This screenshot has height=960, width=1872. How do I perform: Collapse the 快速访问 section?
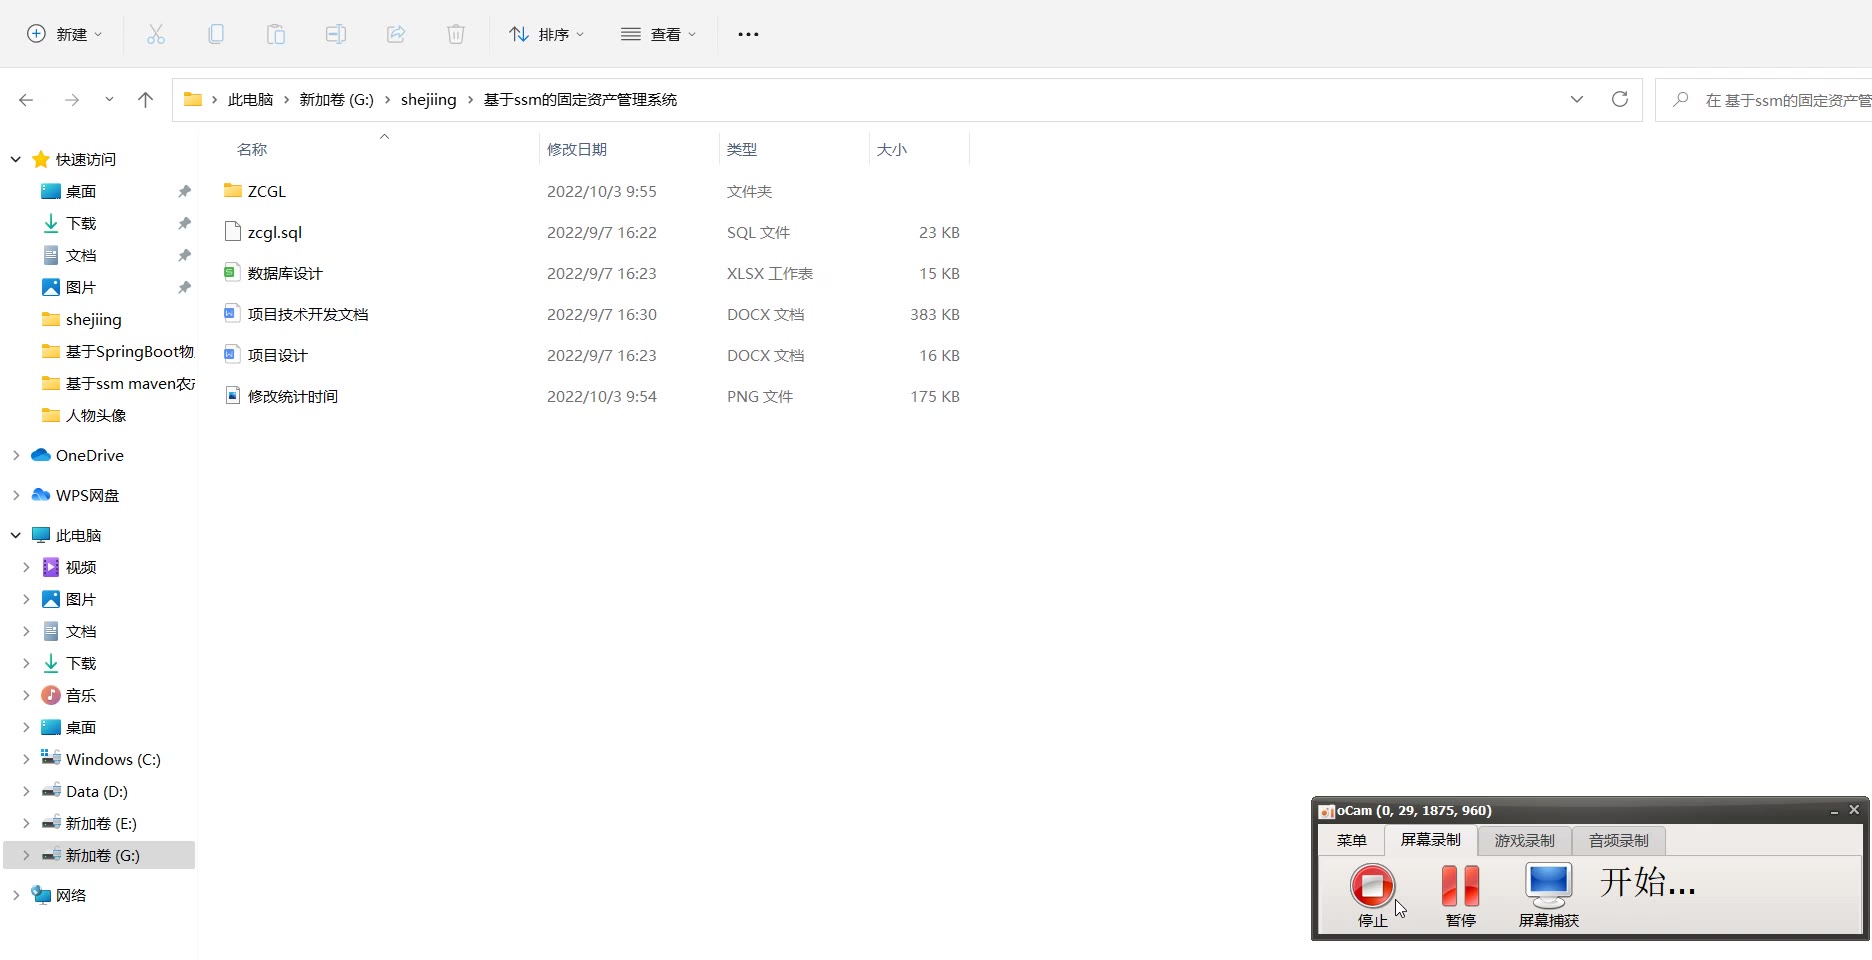click(16, 159)
